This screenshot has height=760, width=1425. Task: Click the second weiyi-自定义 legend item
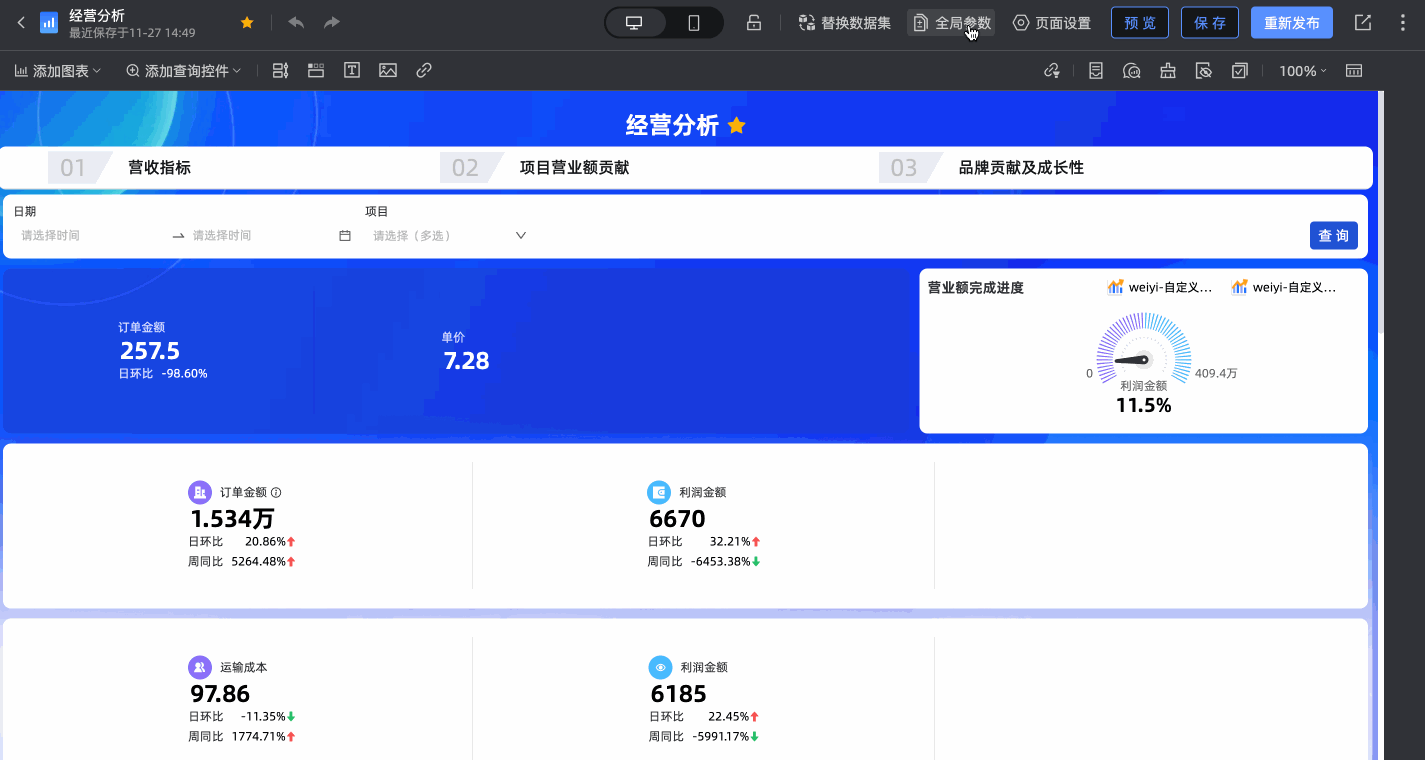(1284, 287)
